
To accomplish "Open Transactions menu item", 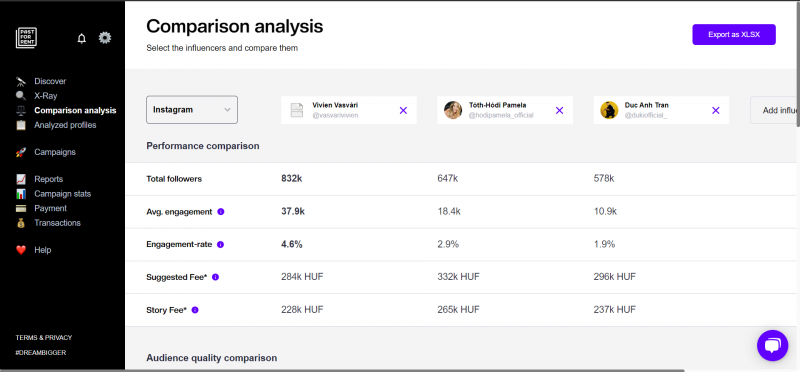I will point(58,223).
